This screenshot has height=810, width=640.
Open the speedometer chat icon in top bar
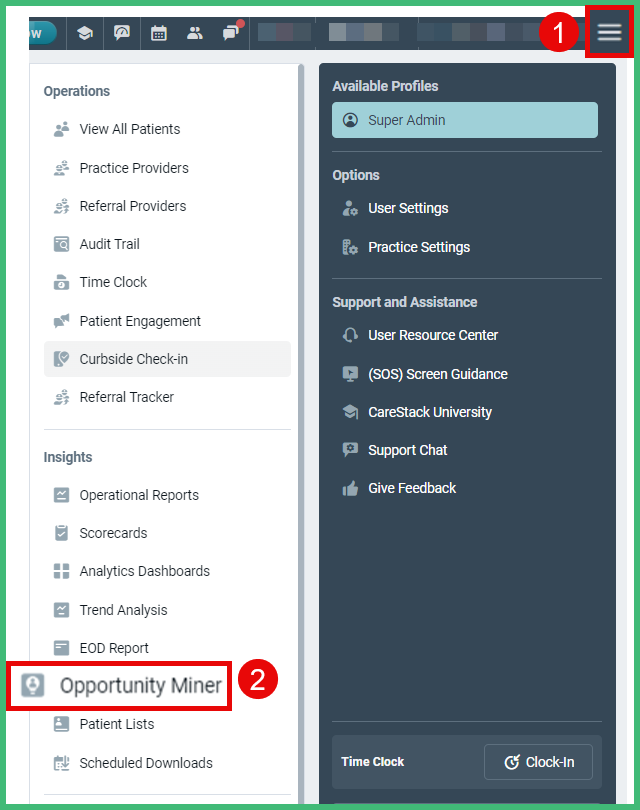point(122,34)
